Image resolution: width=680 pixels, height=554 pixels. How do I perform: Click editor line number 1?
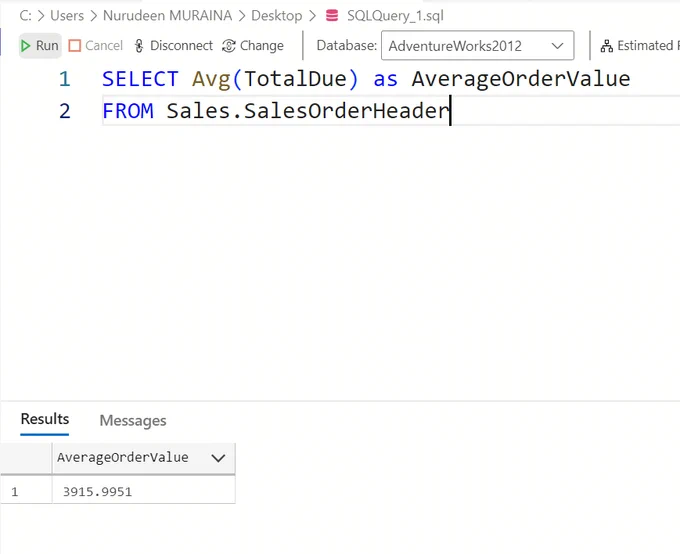[x=65, y=79]
